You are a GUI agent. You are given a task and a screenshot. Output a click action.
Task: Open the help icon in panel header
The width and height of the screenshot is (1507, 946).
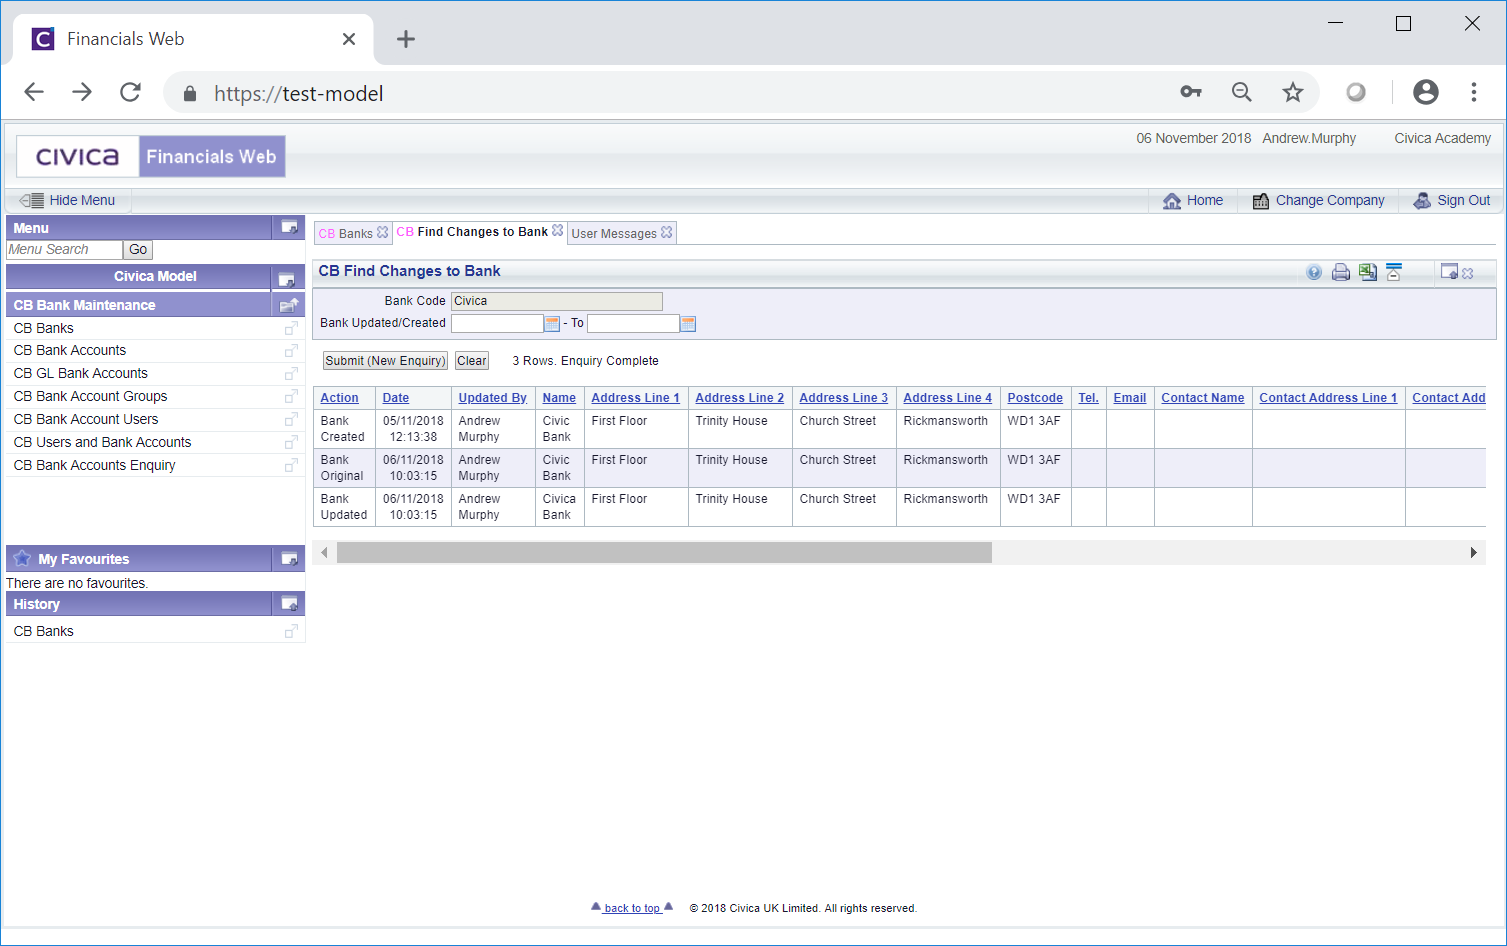[x=1314, y=272]
